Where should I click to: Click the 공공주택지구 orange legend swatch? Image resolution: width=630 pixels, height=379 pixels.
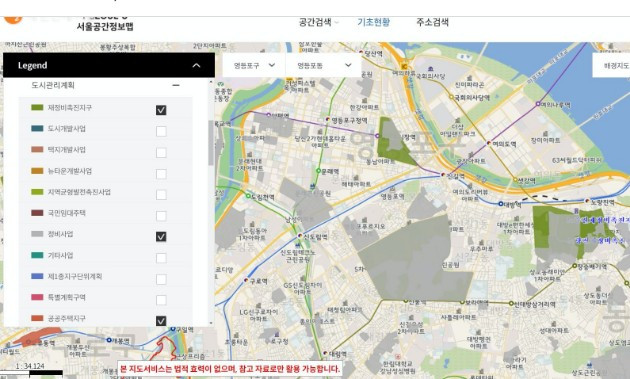[37, 318]
